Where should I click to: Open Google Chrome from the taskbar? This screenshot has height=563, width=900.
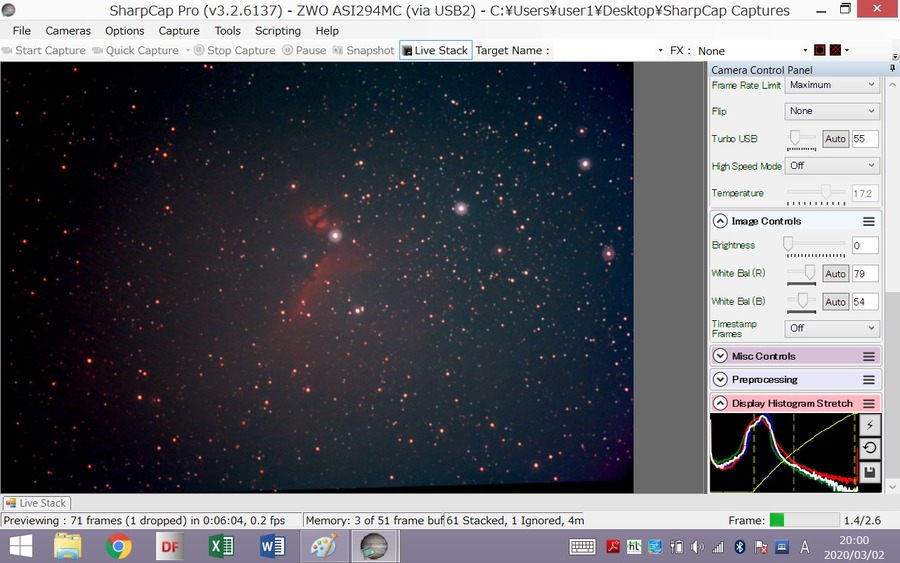click(x=118, y=546)
